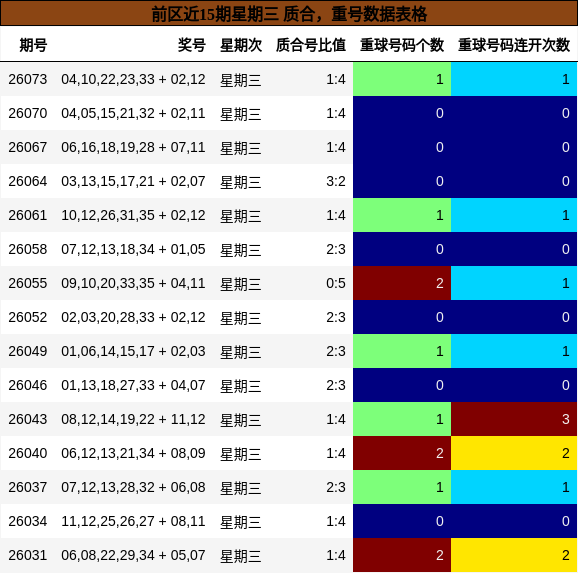Click numbers 03,13,15,17,21 + 02,07
The image size is (578, 573).
133,181
